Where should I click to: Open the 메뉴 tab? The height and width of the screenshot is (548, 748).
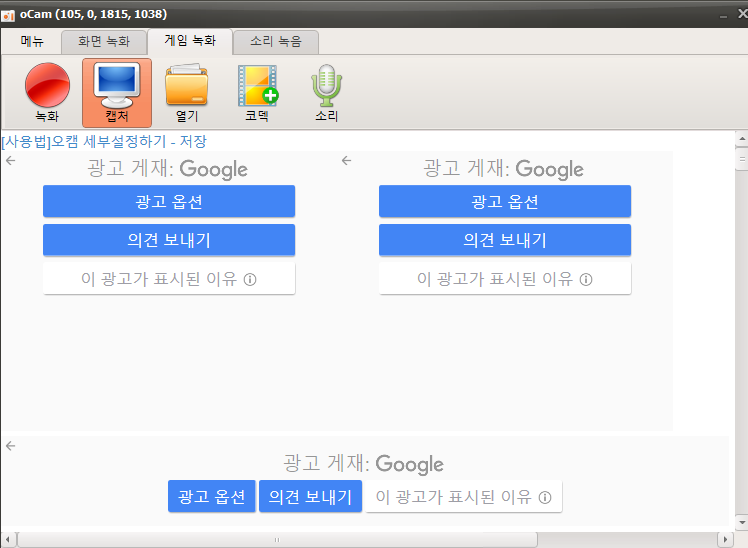coord(32,41)
